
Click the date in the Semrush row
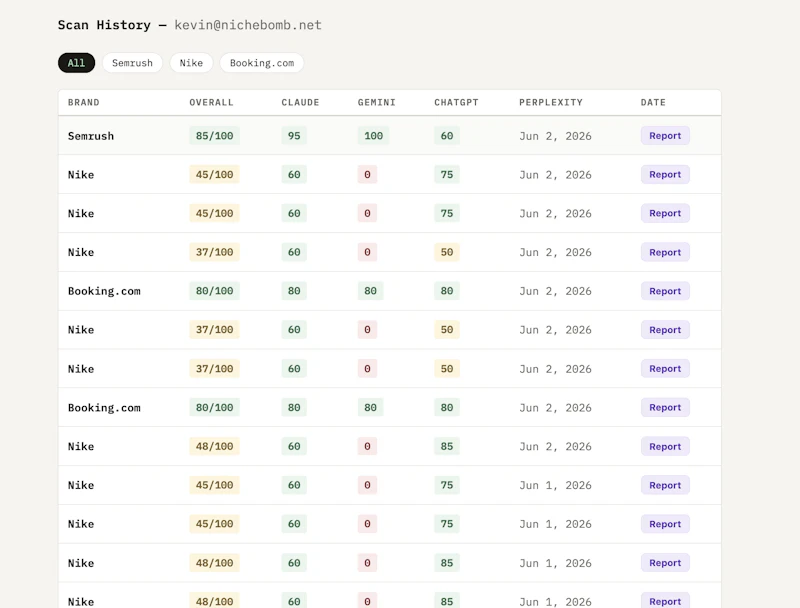pos(555,136)
